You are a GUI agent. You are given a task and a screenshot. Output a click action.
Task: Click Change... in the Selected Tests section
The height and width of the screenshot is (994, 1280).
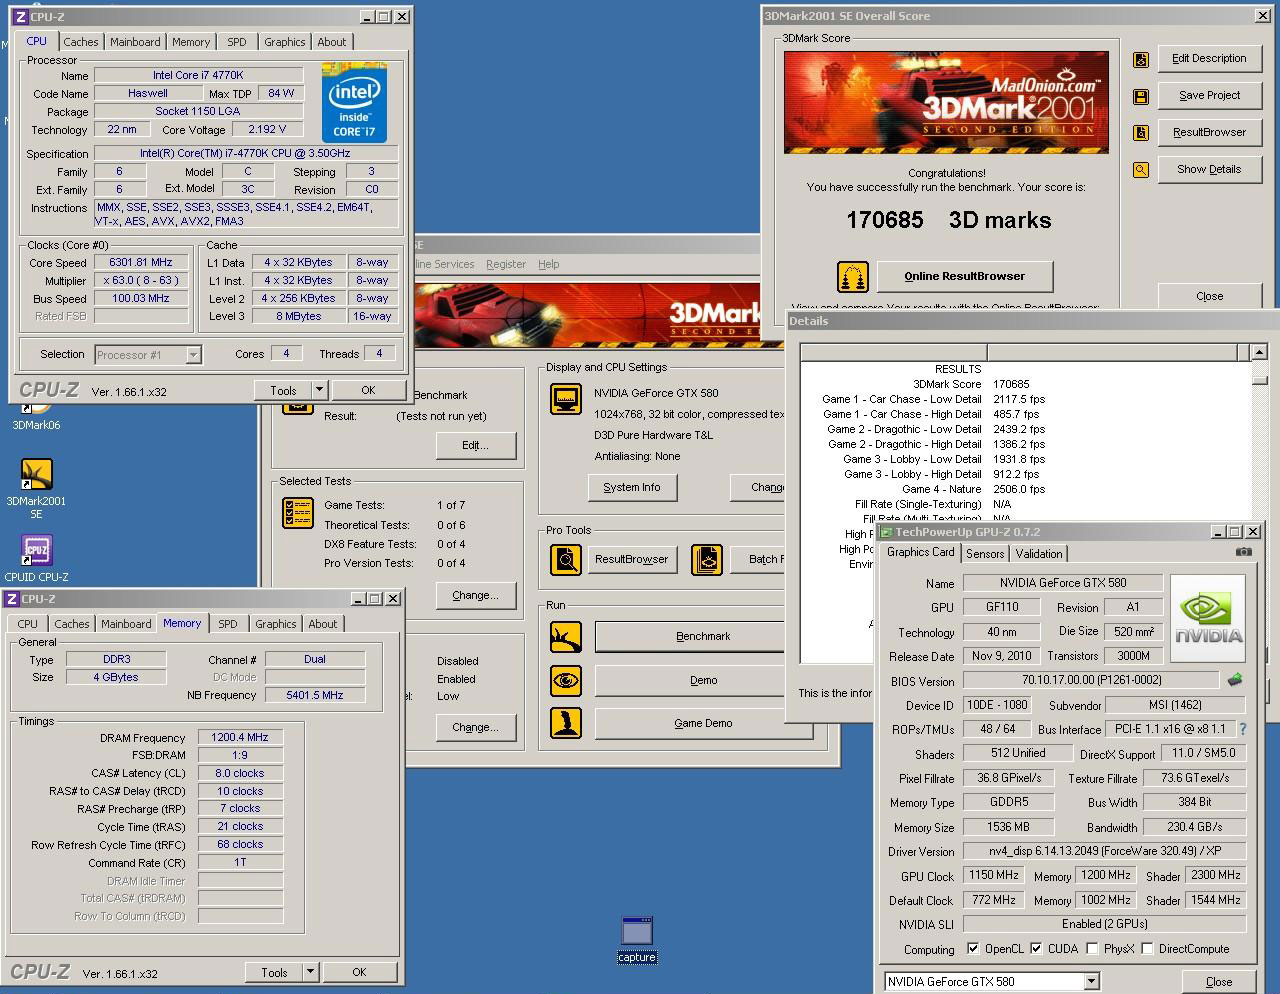[475, 595]
